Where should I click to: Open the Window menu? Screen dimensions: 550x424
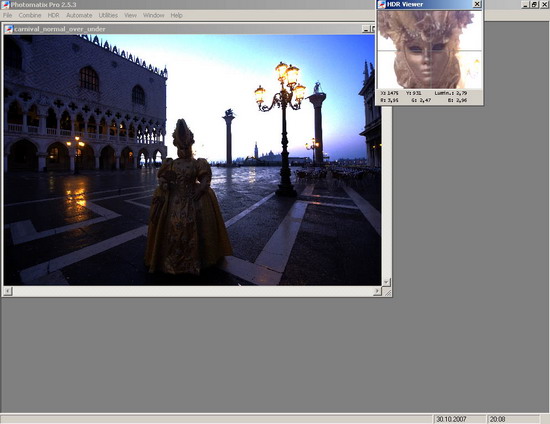(x=153, y=15)
